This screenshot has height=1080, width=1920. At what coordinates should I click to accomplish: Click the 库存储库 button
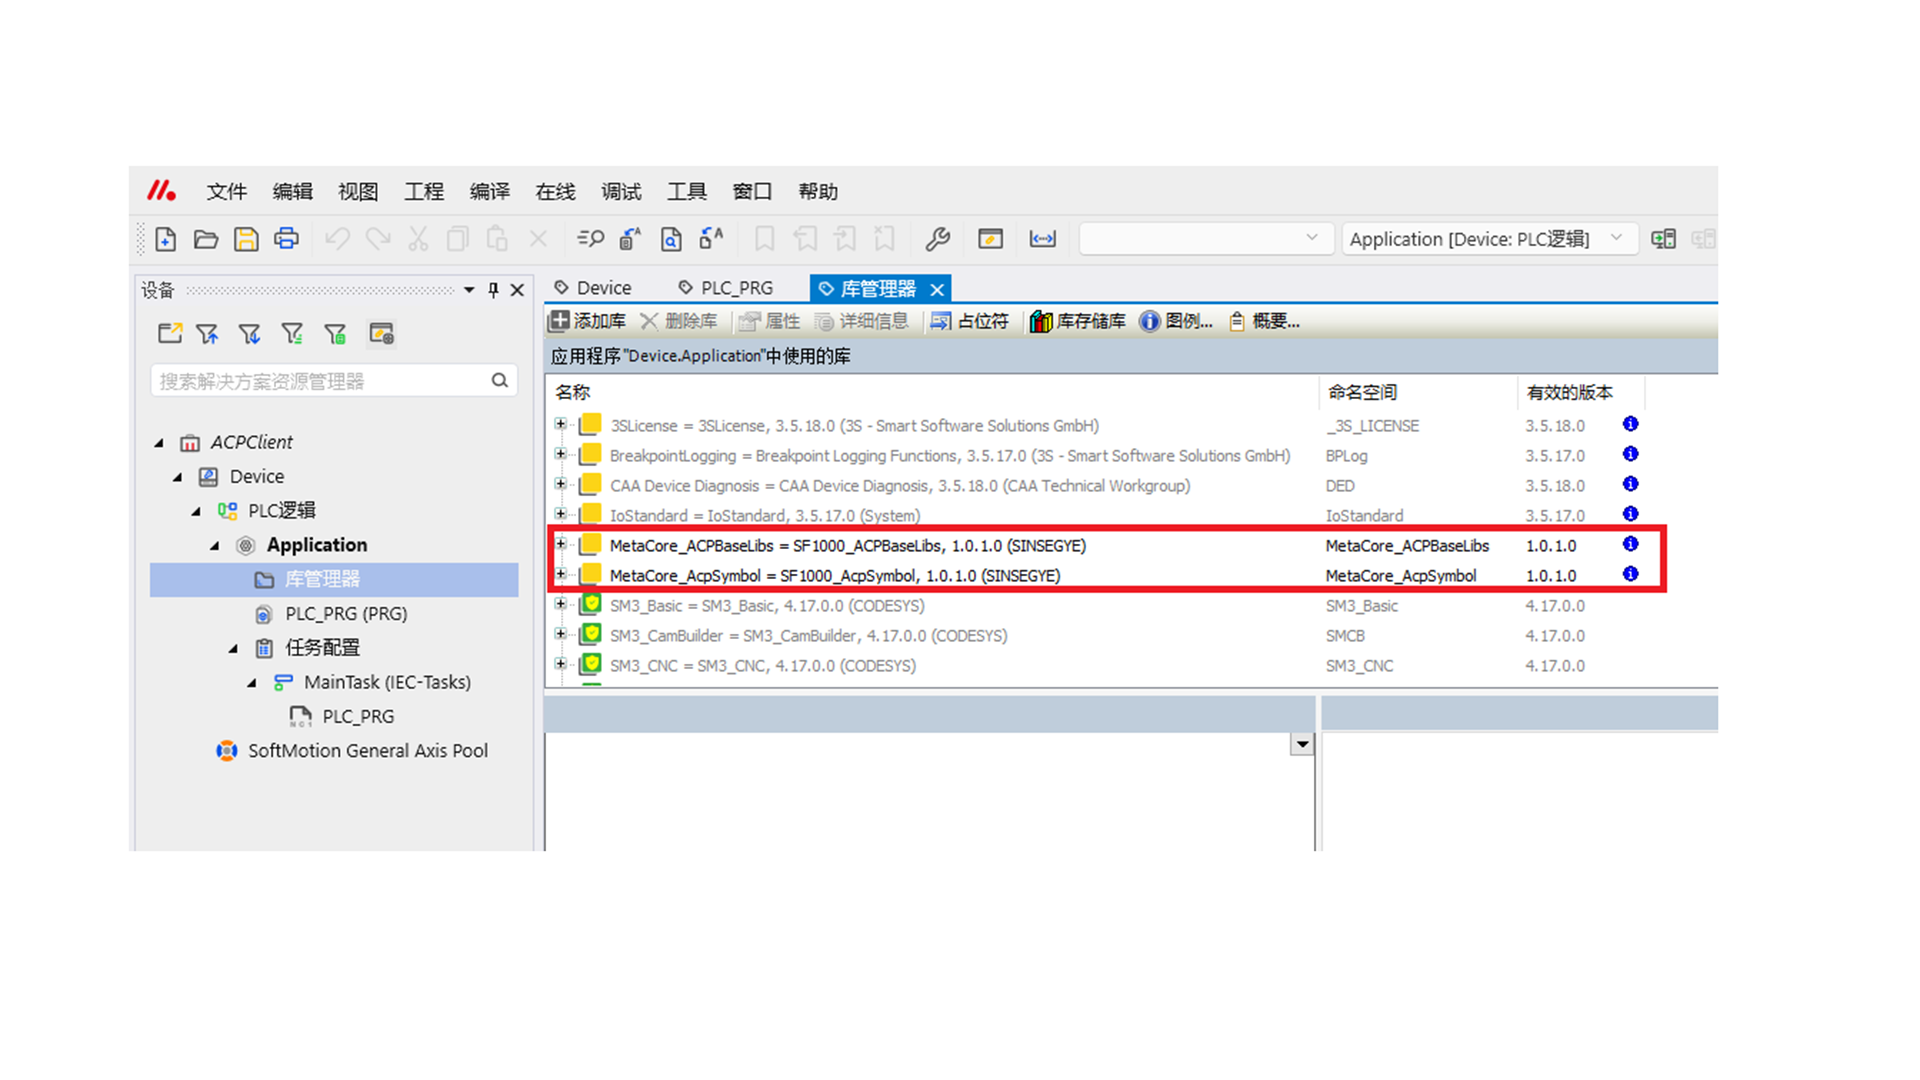tap(1078, 321)
